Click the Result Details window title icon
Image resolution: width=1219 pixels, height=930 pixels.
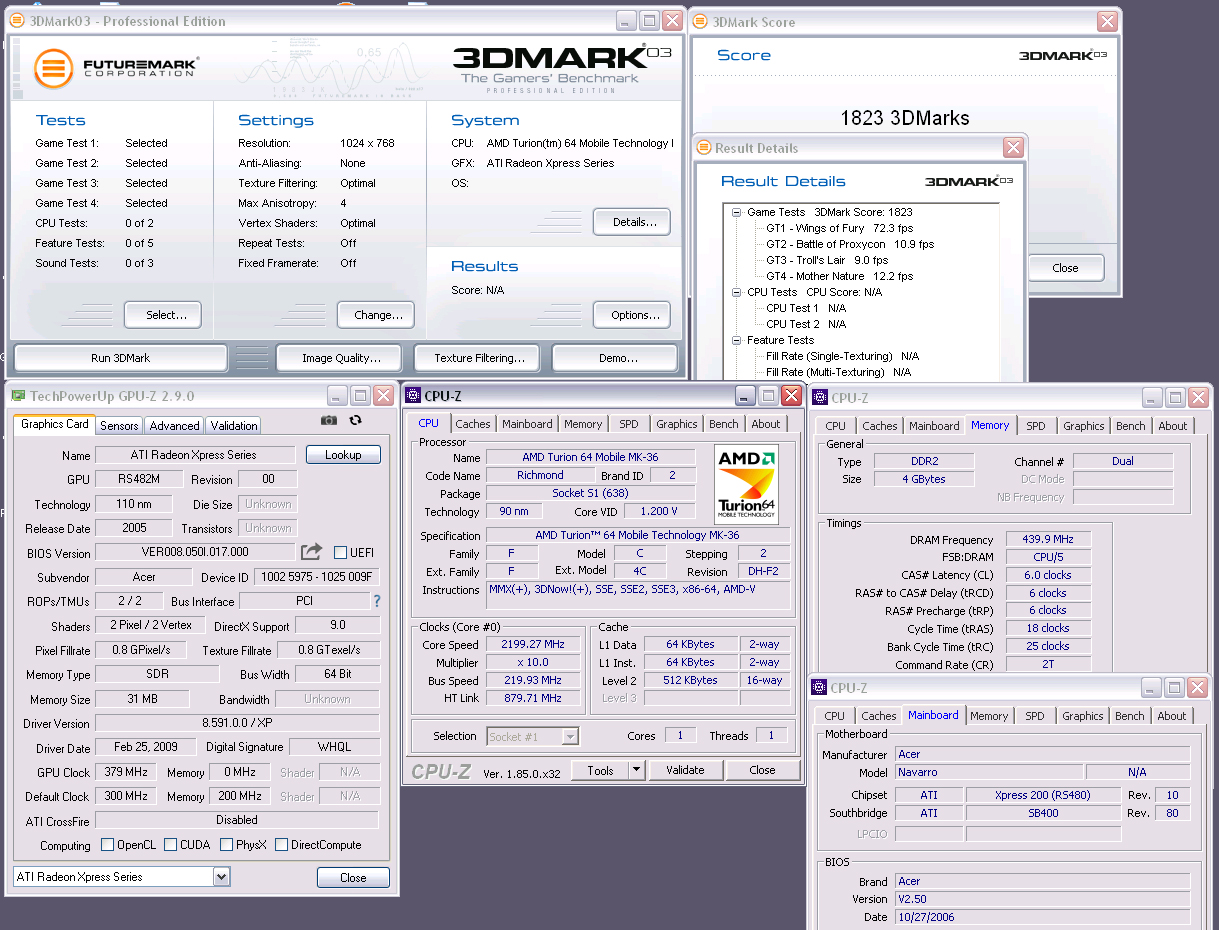(703, 148)
